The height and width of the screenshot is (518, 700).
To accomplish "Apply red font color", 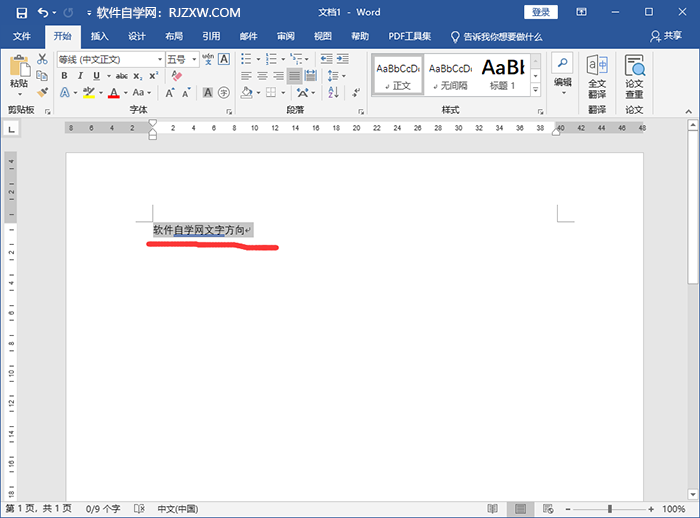I will click(114, 93).
